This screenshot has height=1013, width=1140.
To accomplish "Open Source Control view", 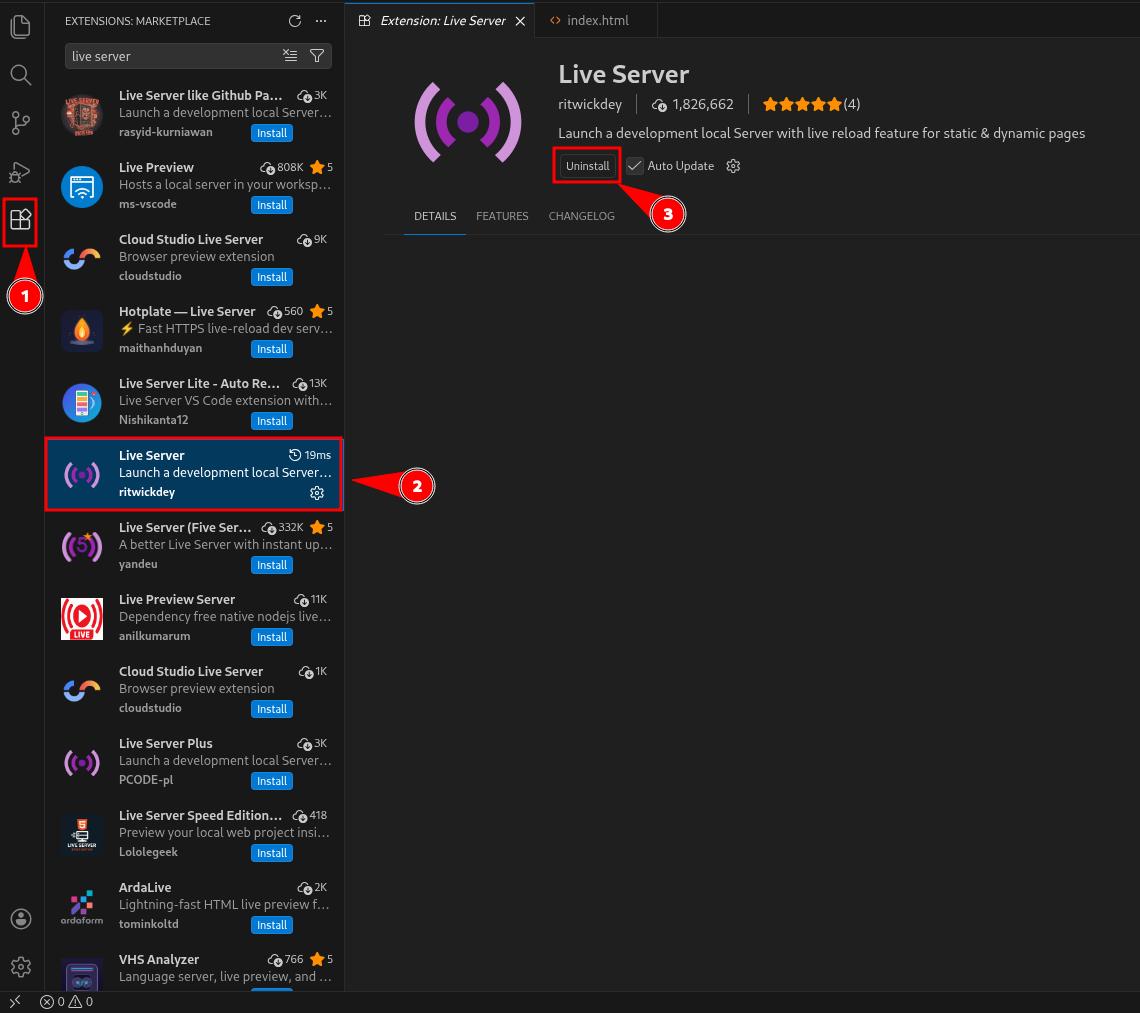I will click(x=21, y=123).
